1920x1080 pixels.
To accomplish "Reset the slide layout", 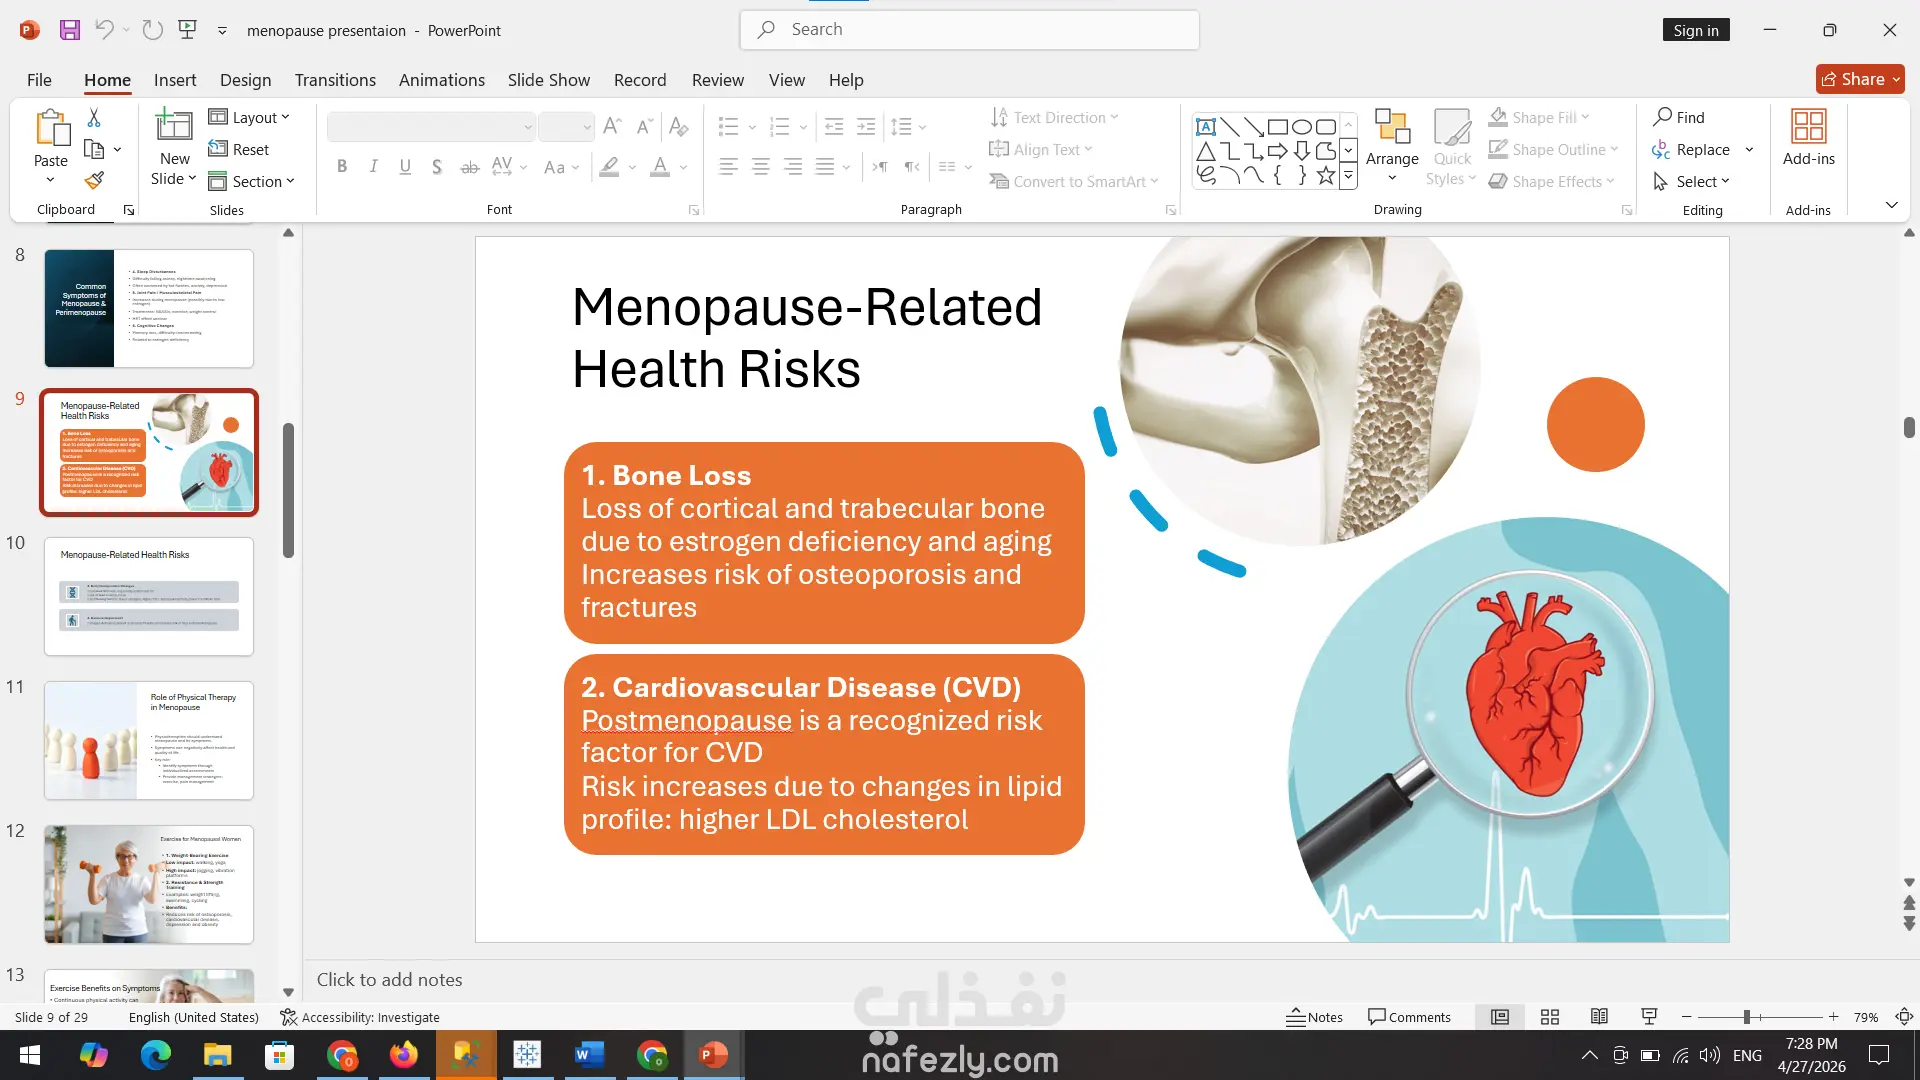I will (x=239, y=149).
